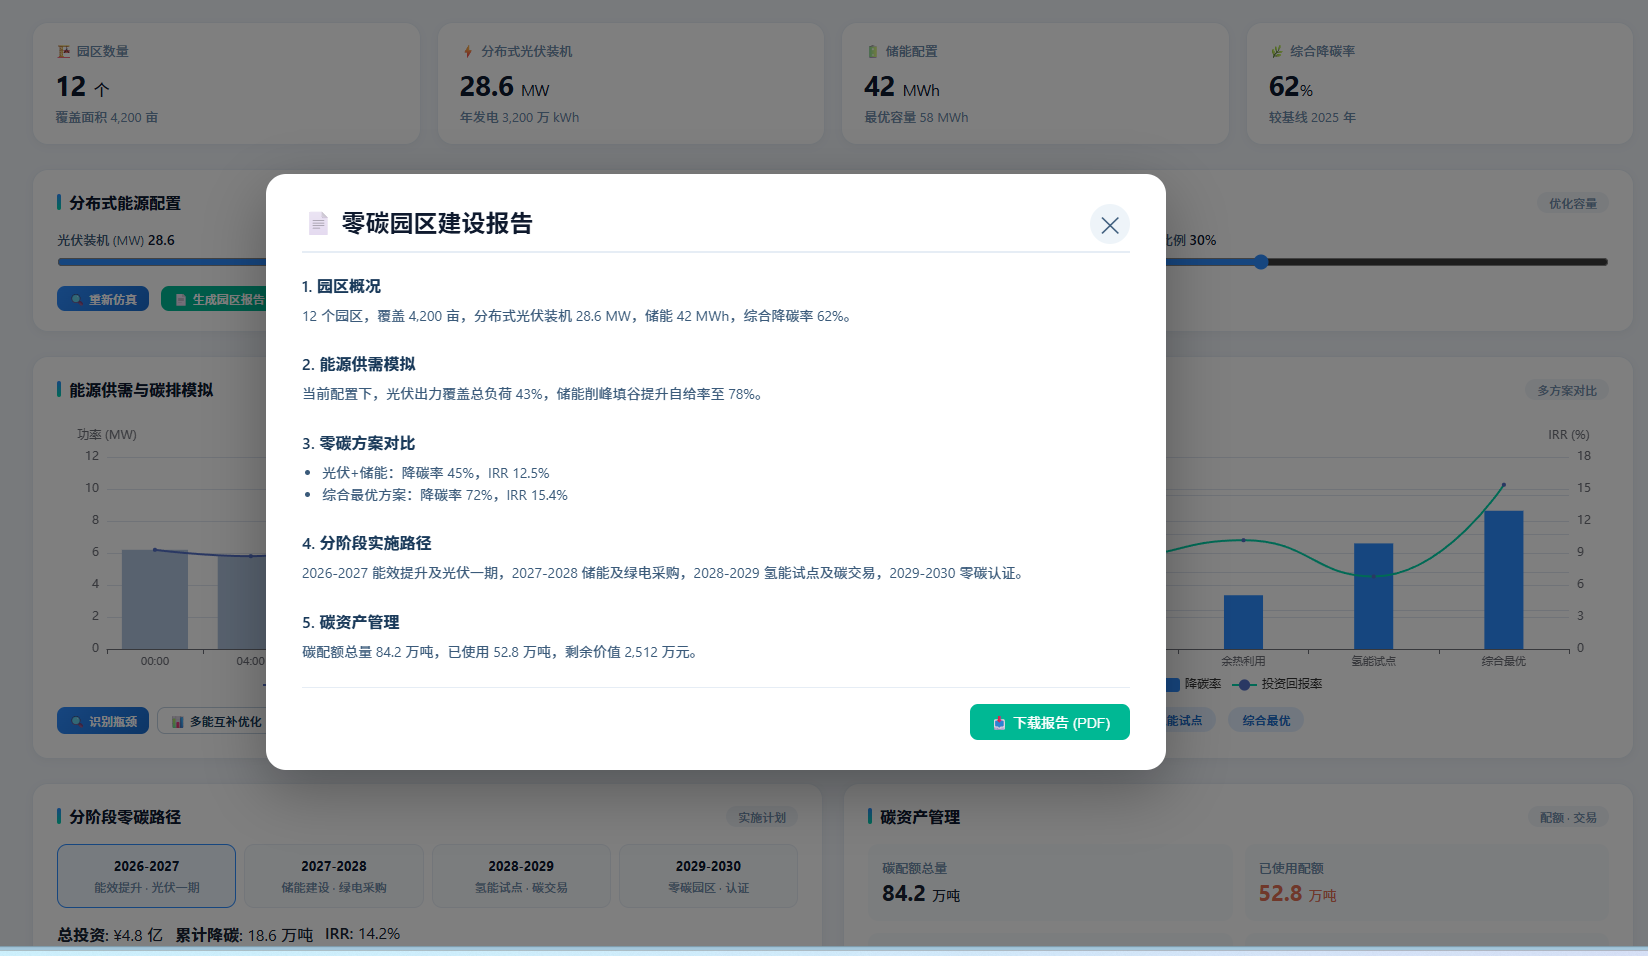Click the 生成园区报告 button
Viewport: 1648px width, 956px height.
(214, 299)
